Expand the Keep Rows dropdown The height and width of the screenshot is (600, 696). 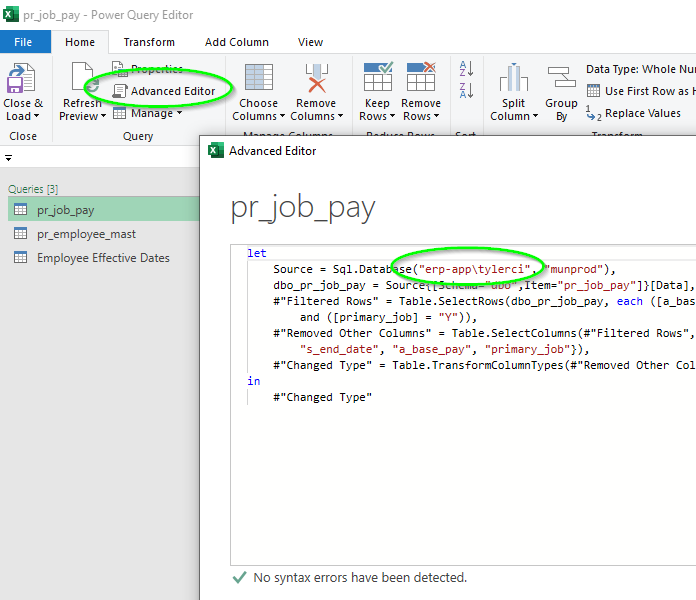coord(392,116)
